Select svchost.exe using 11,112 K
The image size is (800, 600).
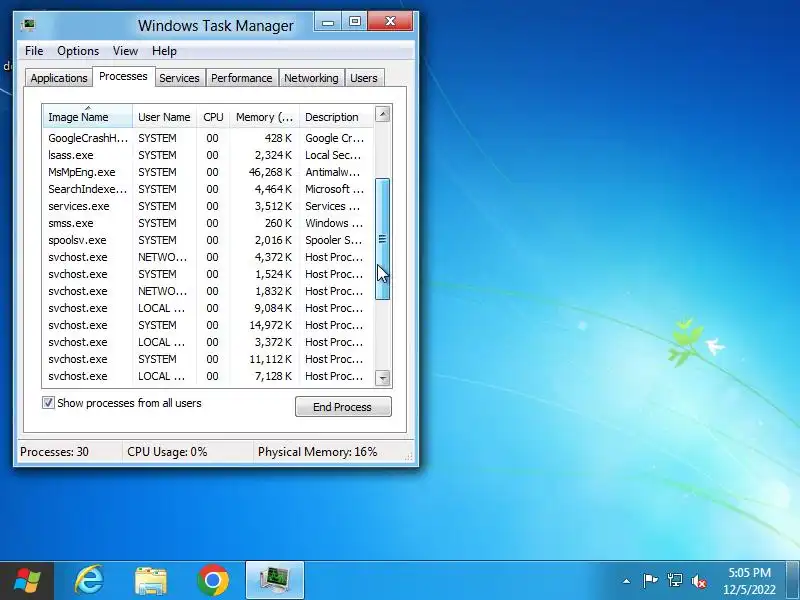[209, 359]
